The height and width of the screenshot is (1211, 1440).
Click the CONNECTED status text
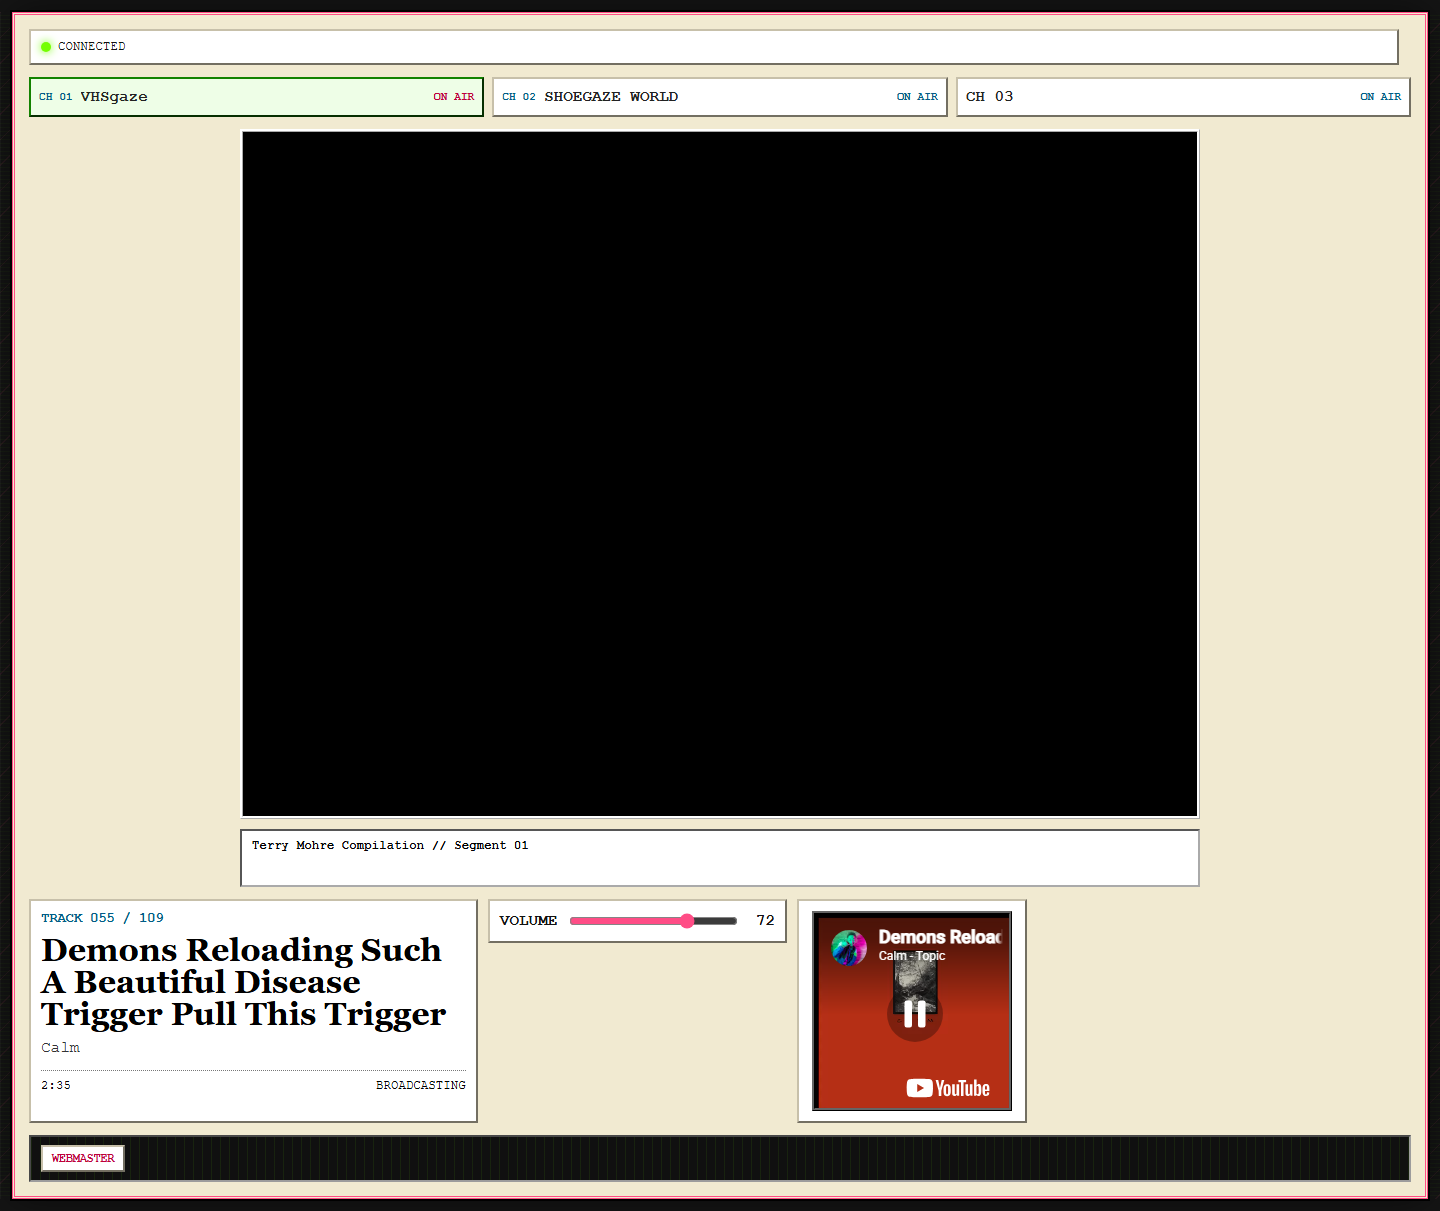pos(91,47)
